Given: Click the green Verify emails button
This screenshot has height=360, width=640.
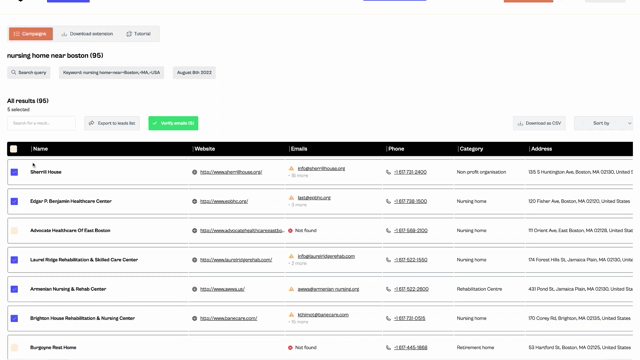Looking at the screenshot, I should click(x=173, y=123).
